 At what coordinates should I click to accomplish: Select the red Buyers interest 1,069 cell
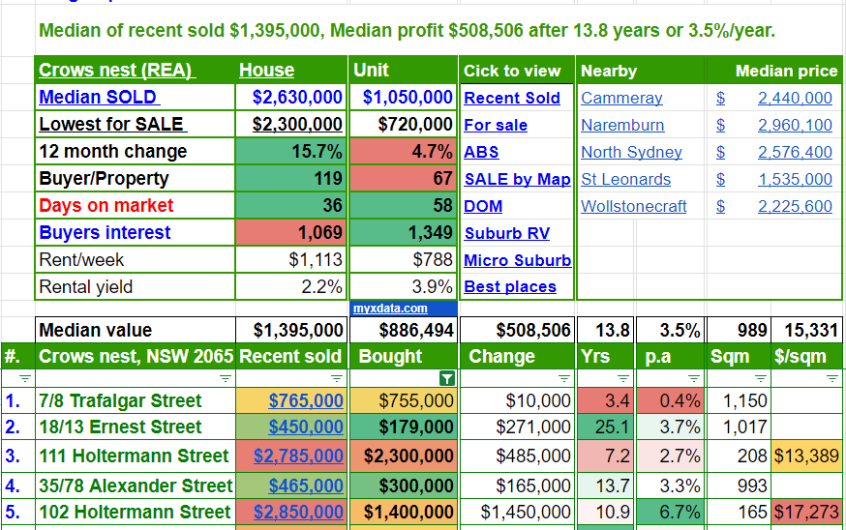pyautogui.click(x=291, y=233)
